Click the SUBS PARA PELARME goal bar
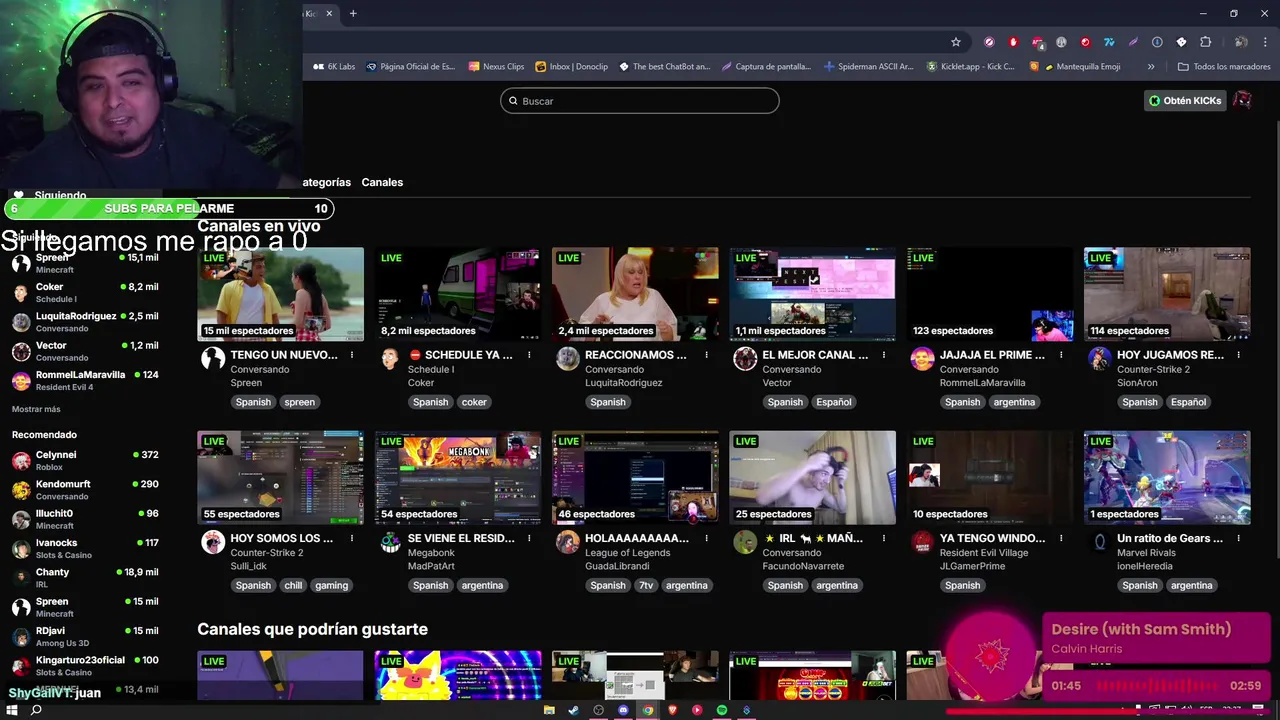The width and height of the screenshot is (1280, 720). point(168,209)
